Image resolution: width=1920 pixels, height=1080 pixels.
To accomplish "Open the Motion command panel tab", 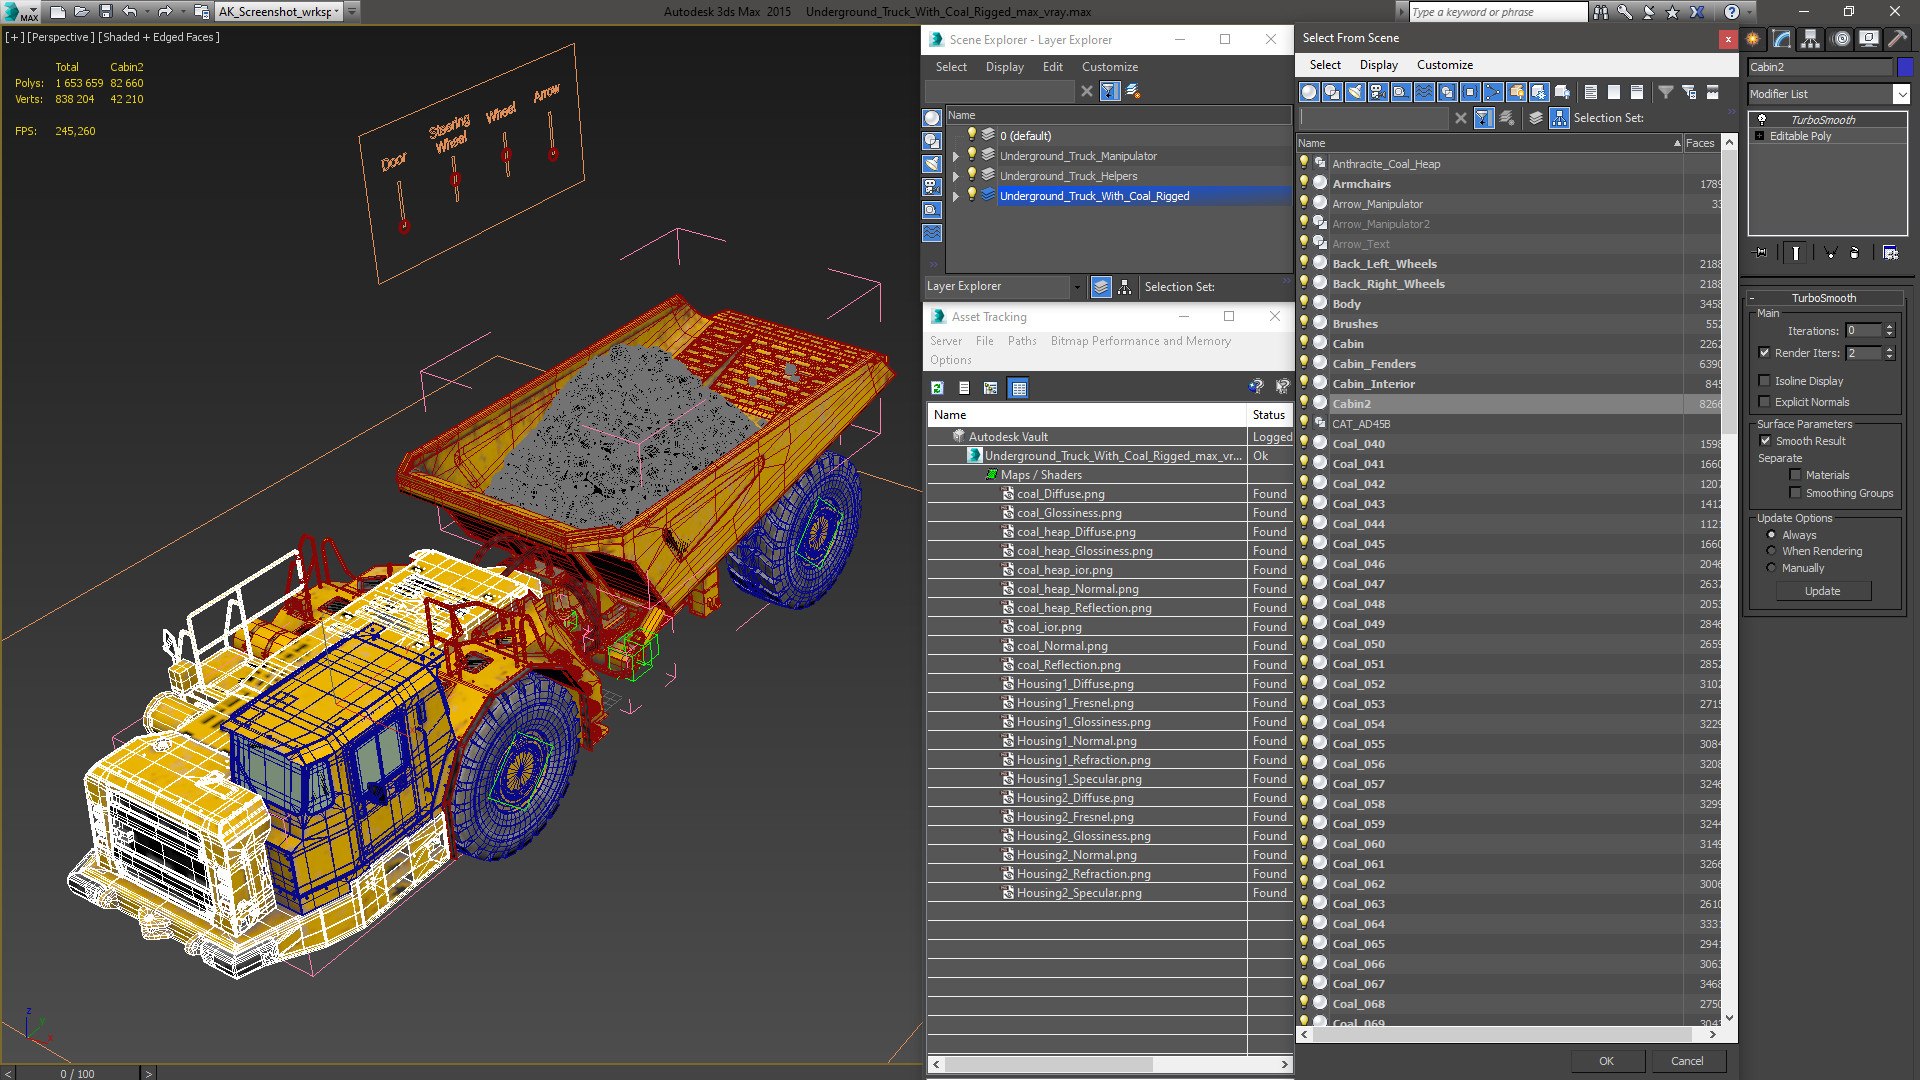I will [x=1840, y=39].
